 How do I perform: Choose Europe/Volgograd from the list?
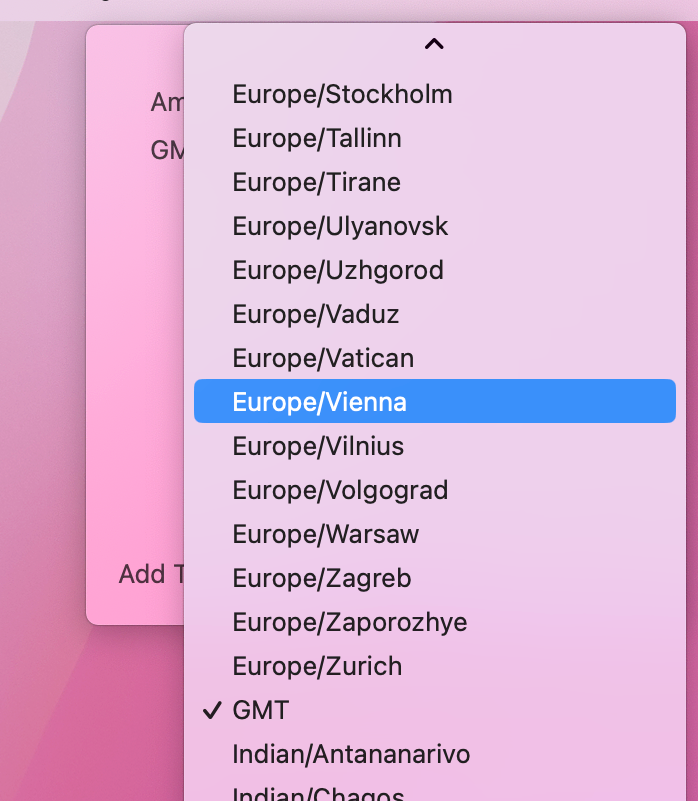click(340, 490)
